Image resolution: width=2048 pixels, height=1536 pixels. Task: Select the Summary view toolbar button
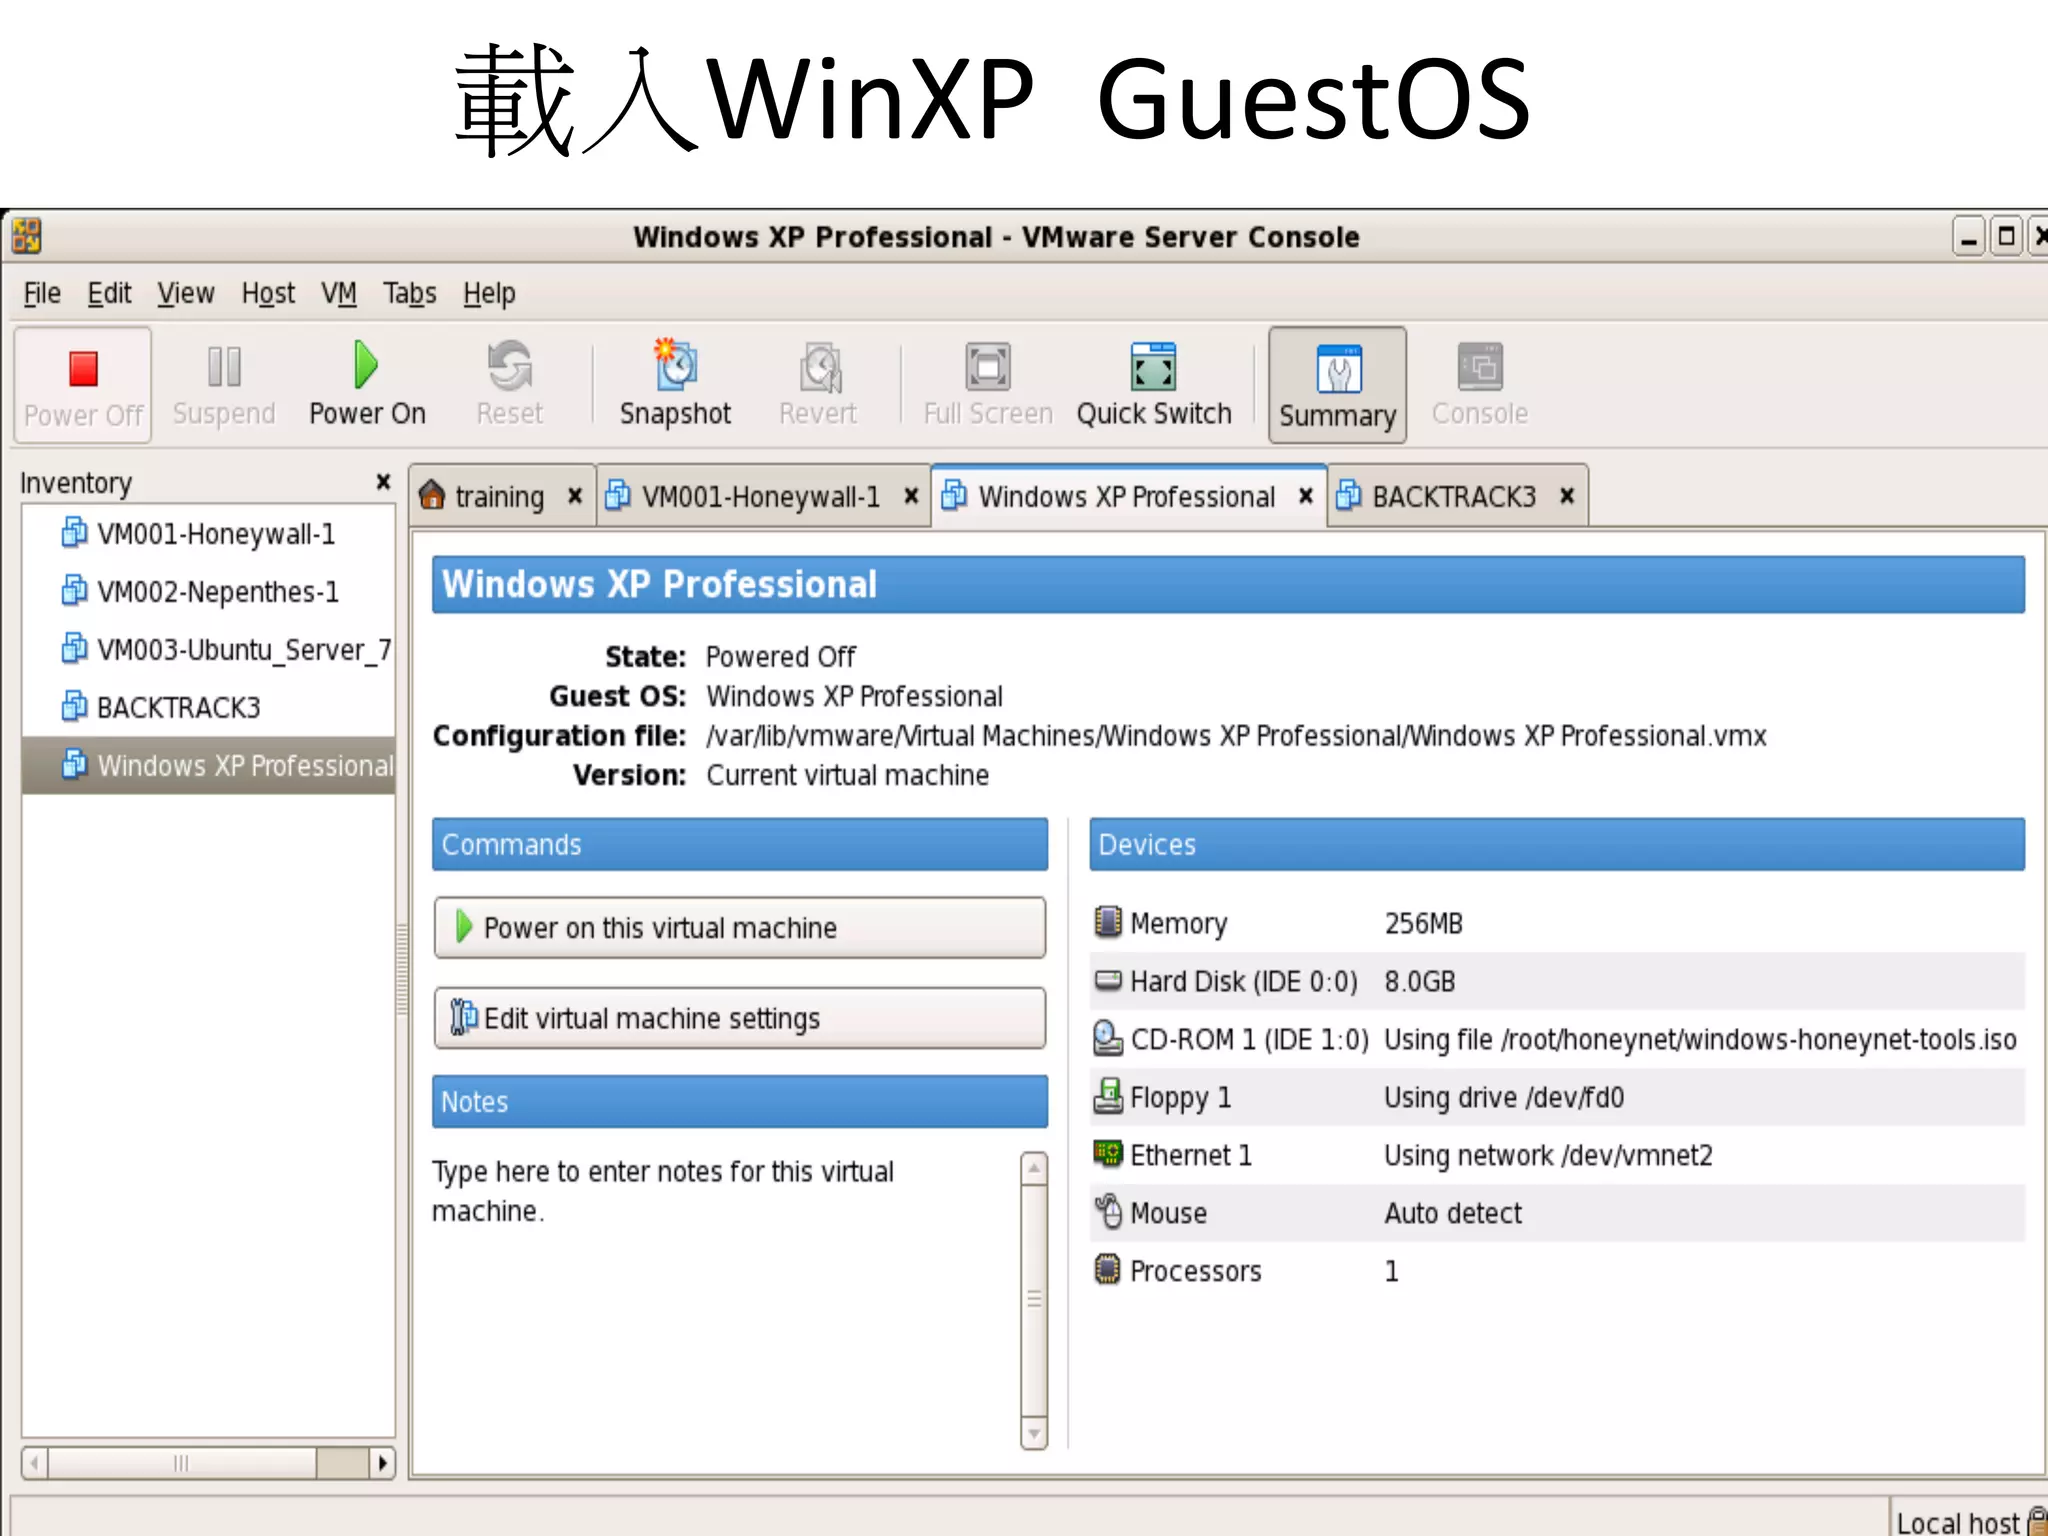(1338, 385)
